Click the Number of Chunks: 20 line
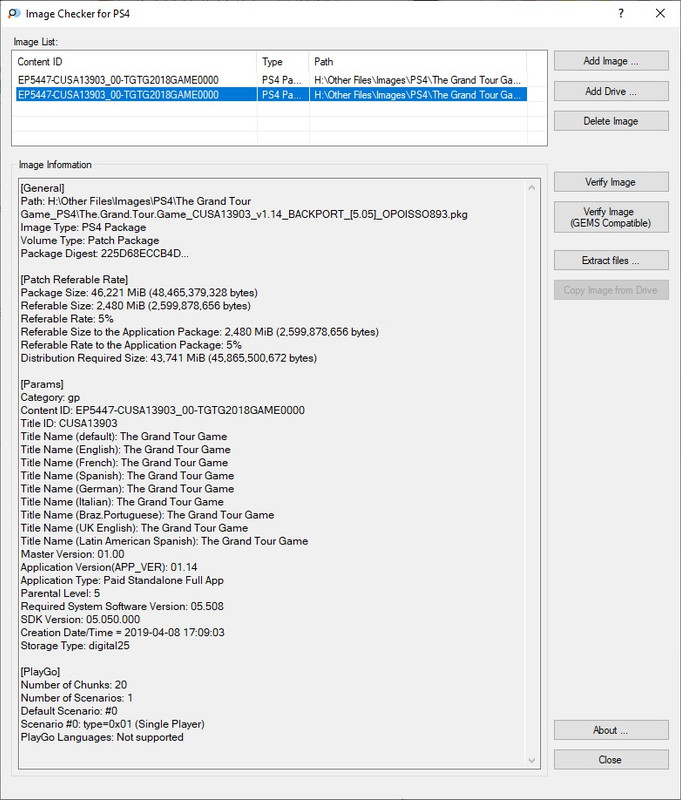681x800 pixels. coord(74,685)
